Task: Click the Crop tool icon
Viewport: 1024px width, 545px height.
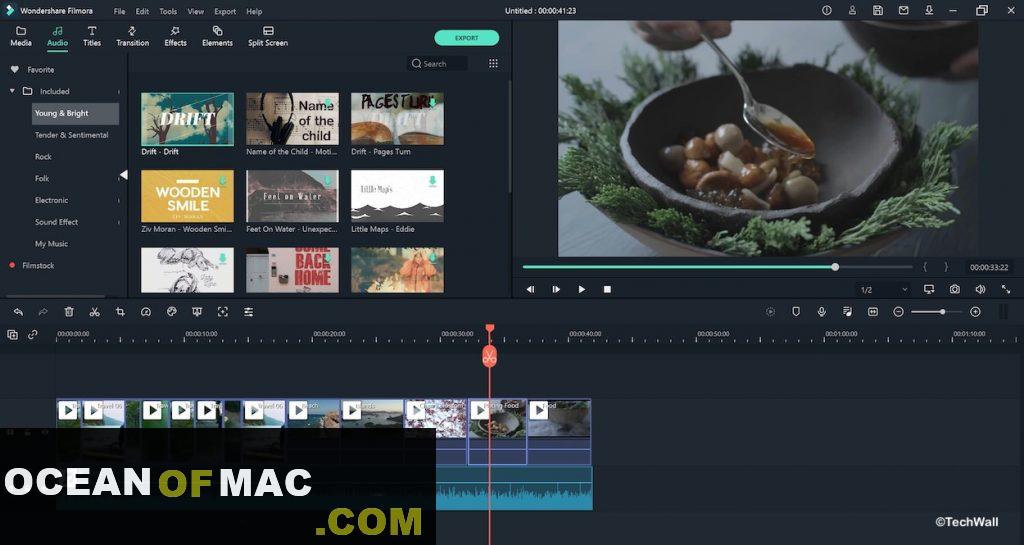Action: pyautogui.click(x=120, y=312)
